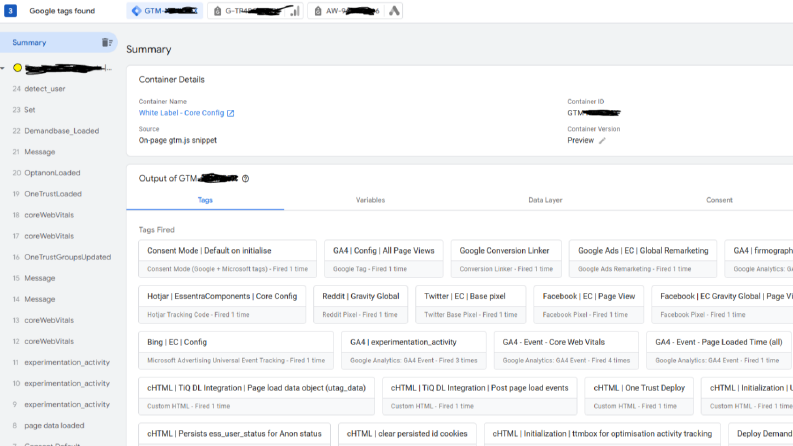
Task: Open the external link icon next to White Label - Core Config
Action: pos(231,113)
